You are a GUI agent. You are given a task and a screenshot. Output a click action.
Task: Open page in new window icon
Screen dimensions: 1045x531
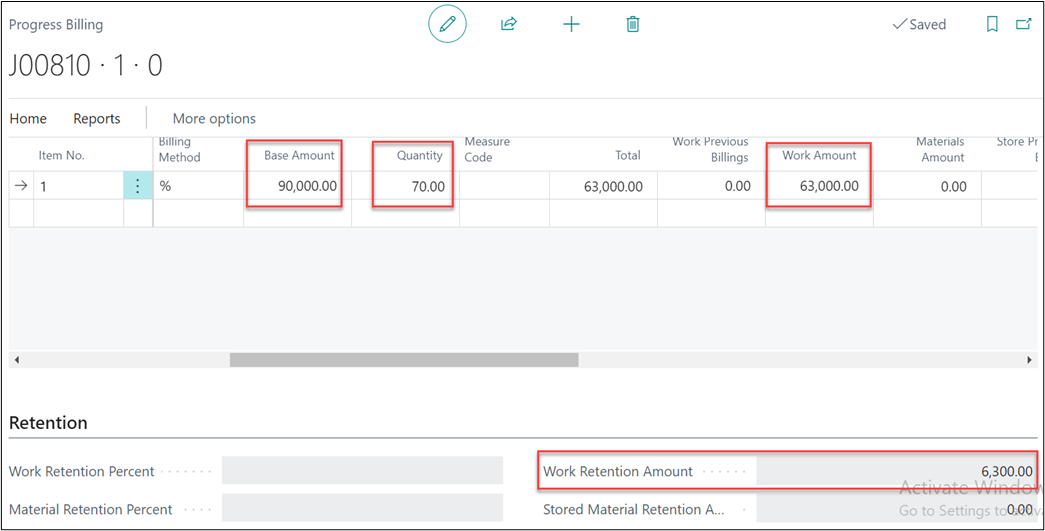point(1023,24)
